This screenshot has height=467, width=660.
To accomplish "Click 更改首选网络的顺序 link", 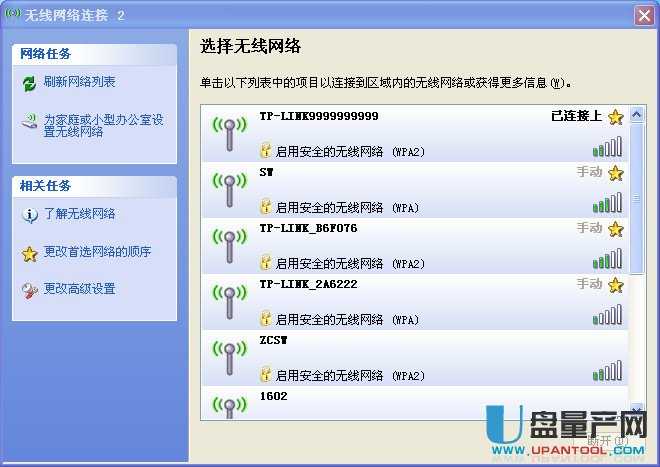I will tap(97, 252).
